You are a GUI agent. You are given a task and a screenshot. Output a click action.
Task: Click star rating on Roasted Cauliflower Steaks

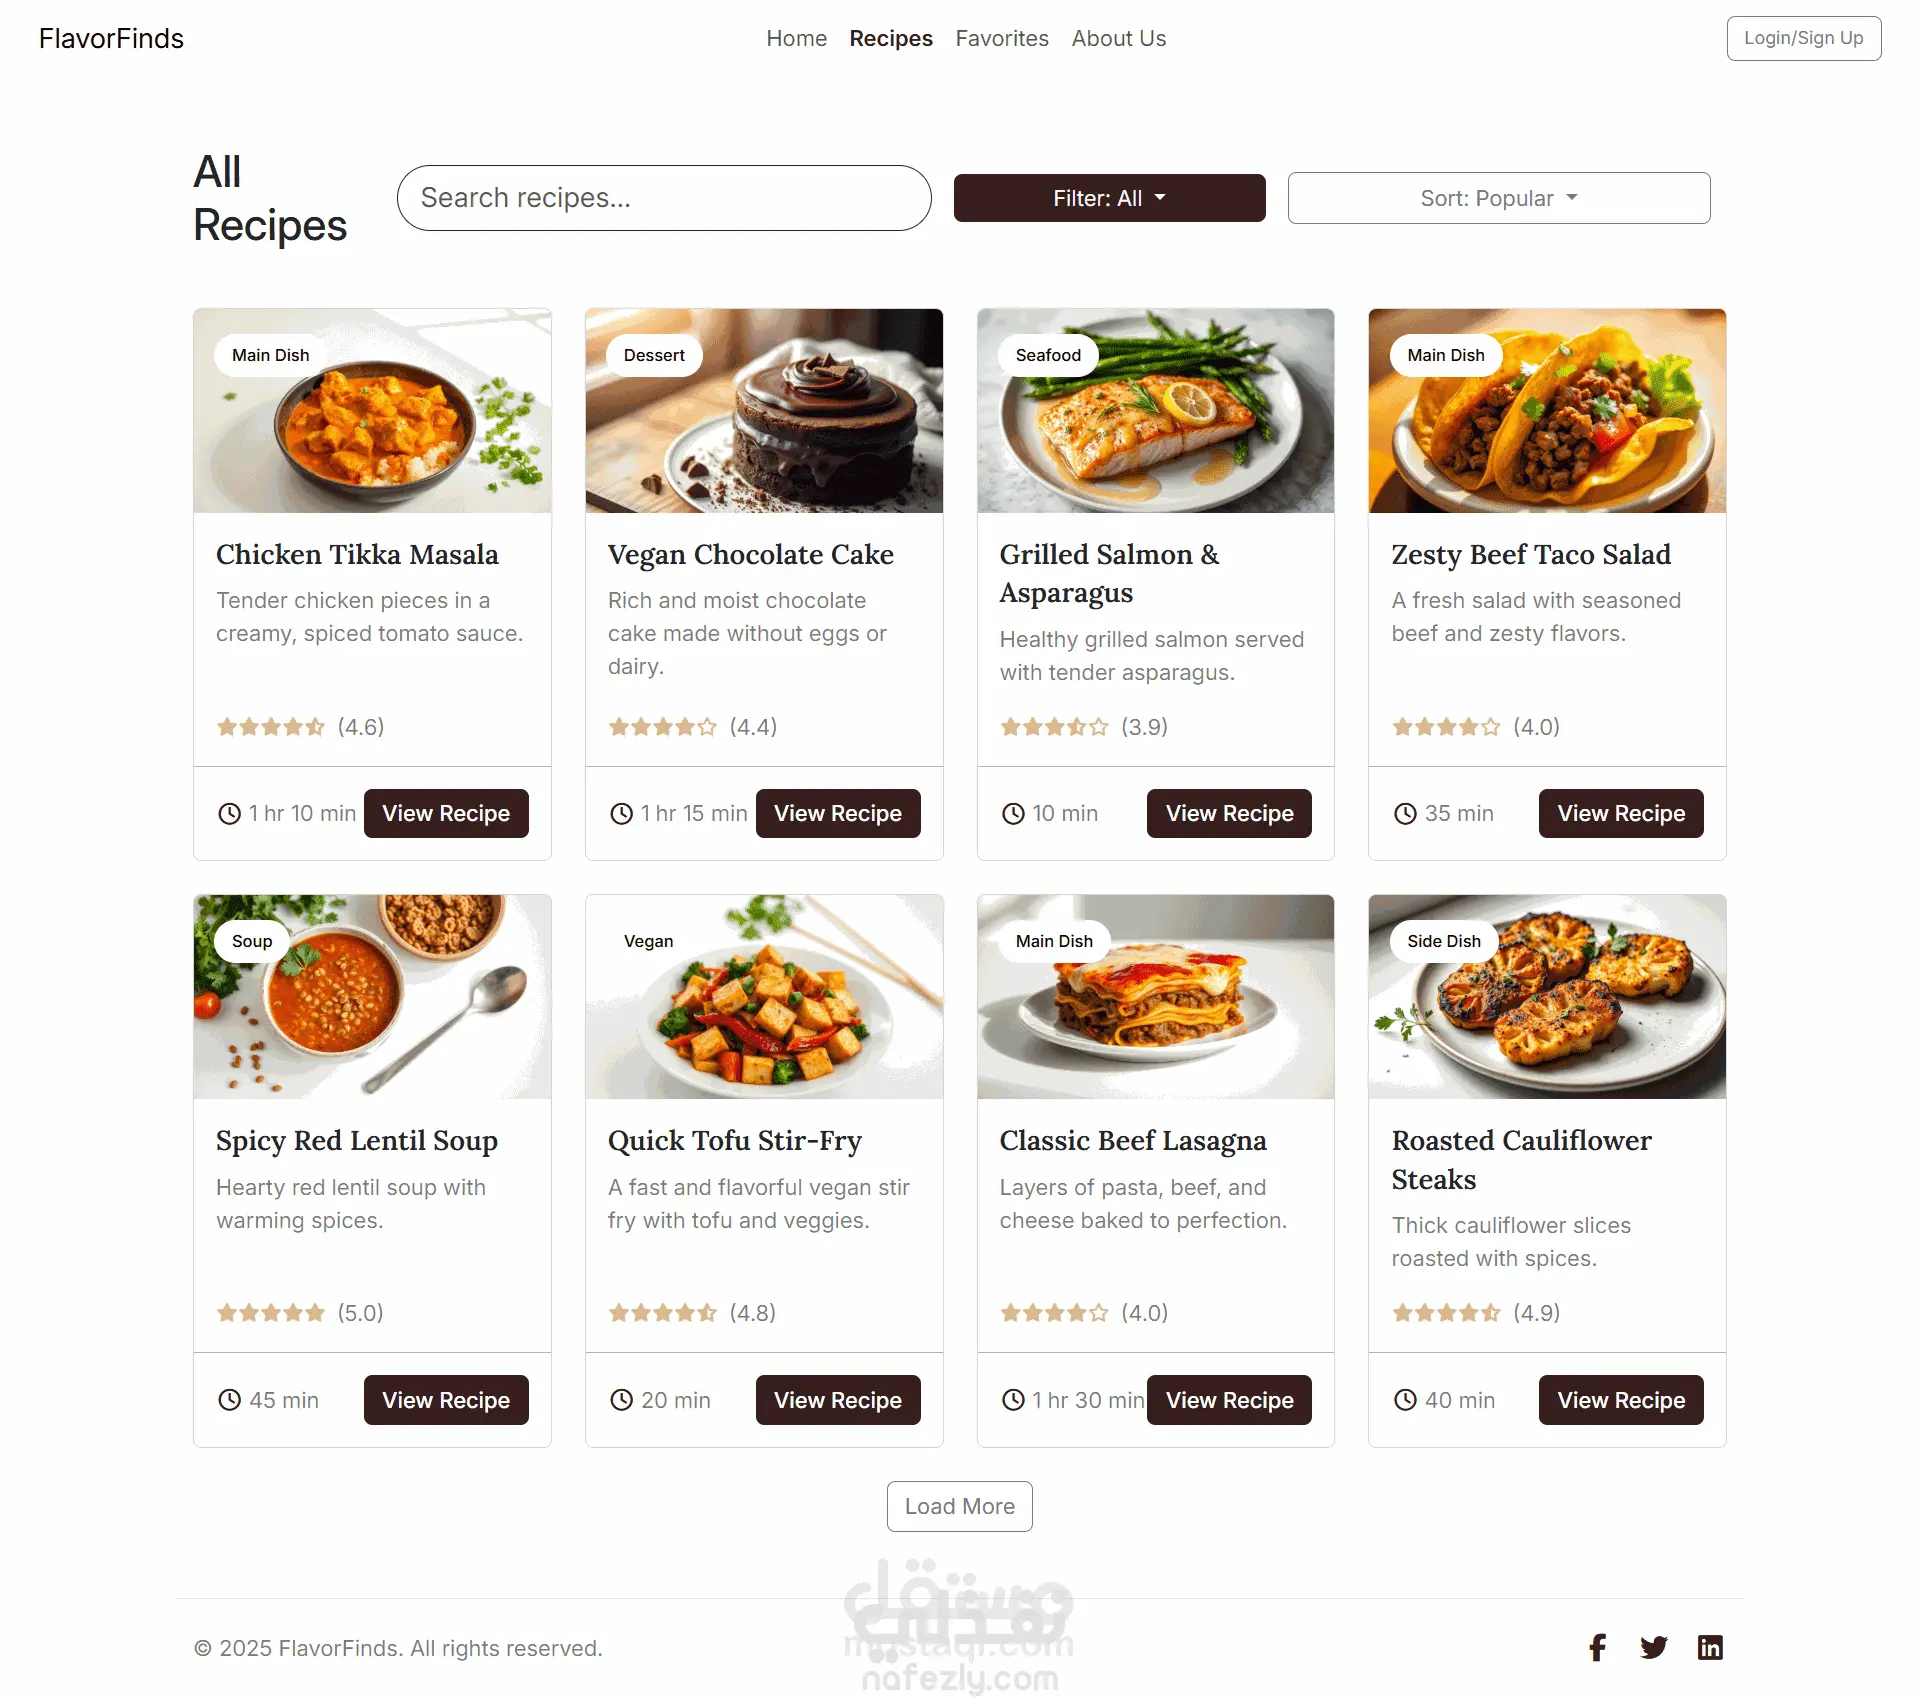click(1446, 1313)
